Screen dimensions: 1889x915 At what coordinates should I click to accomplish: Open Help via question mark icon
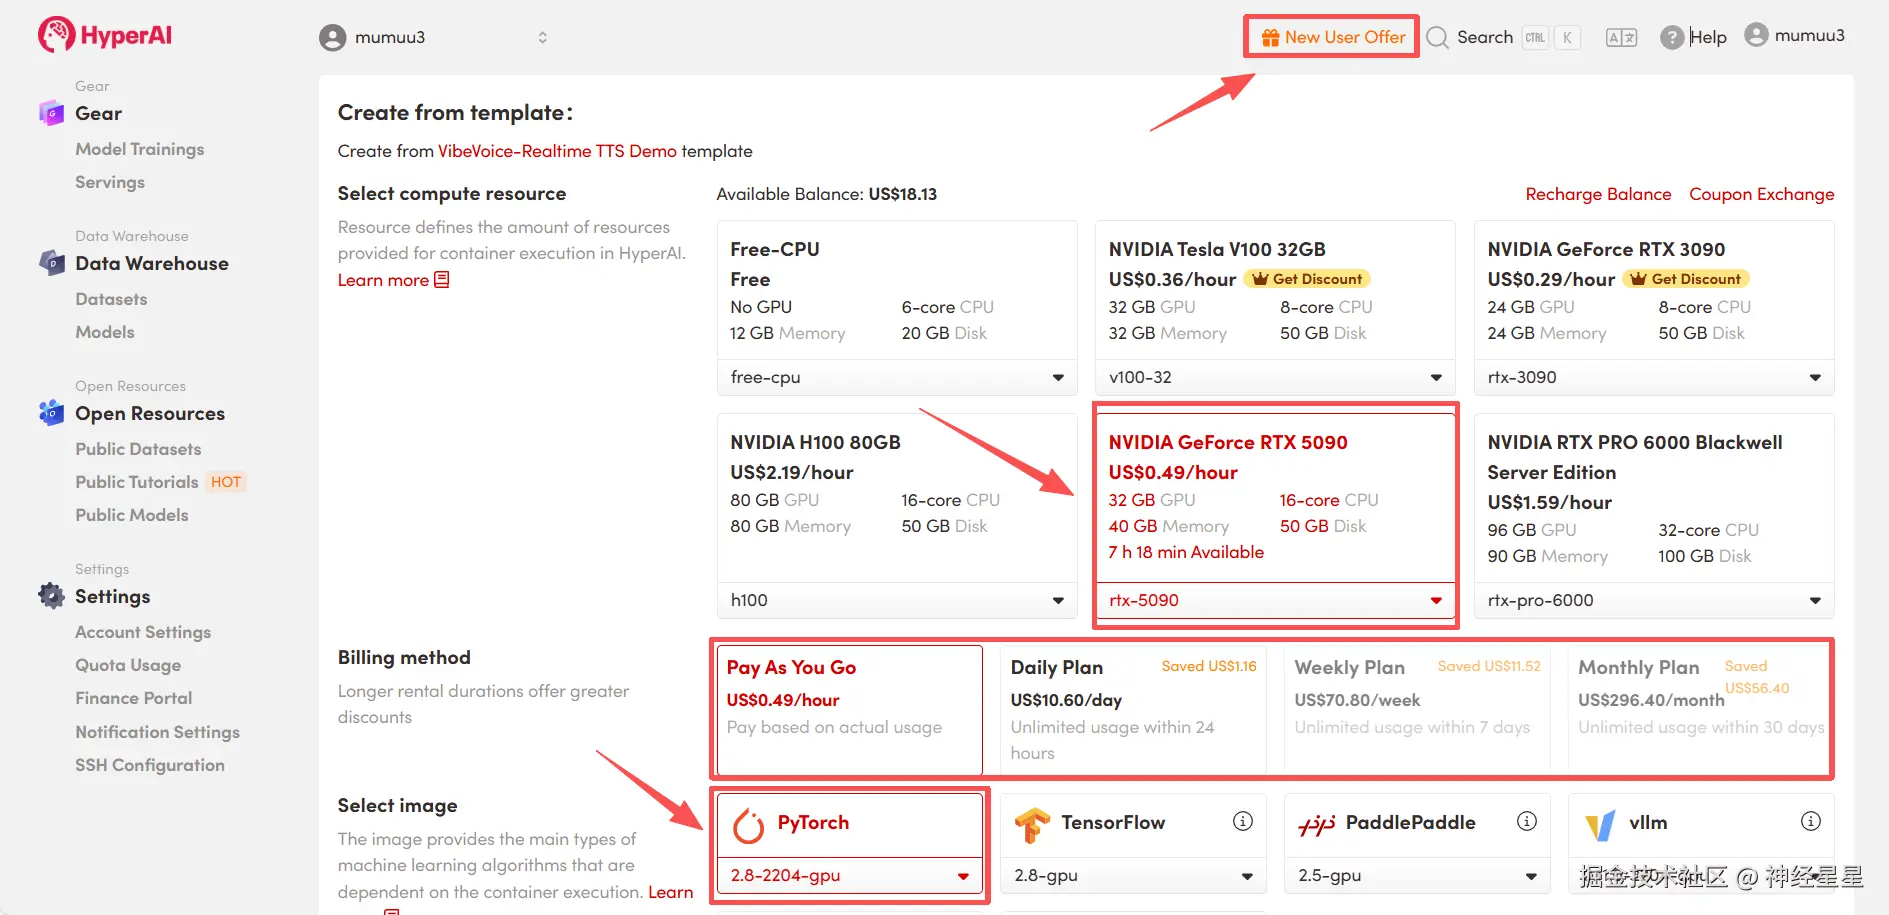(1671, 38)
